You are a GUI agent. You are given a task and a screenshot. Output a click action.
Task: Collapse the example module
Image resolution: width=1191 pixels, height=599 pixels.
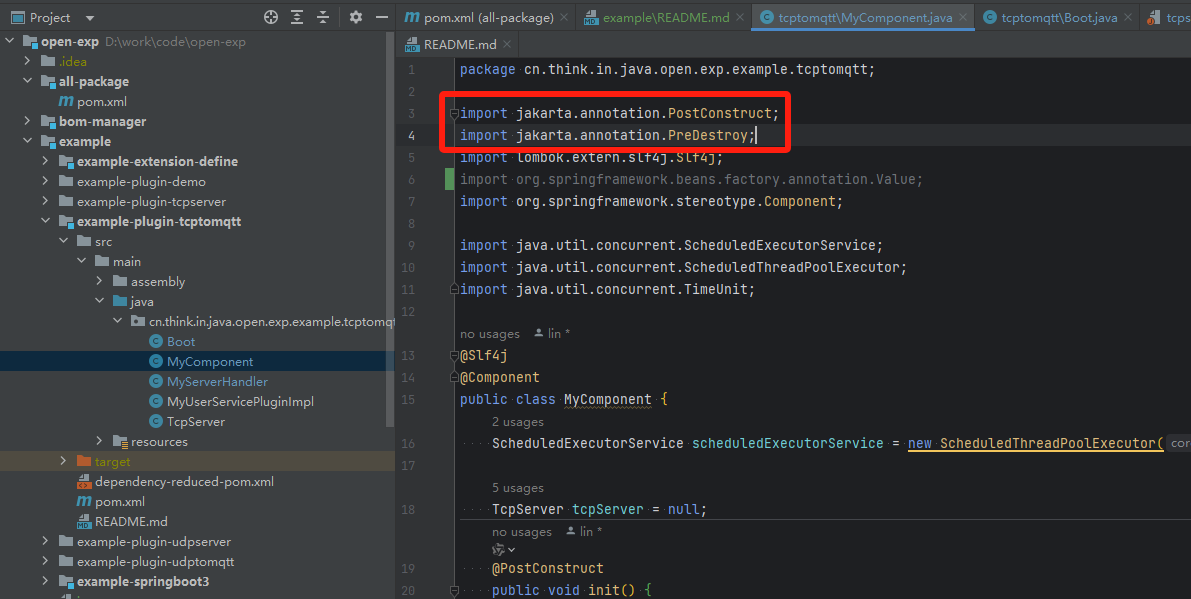(x=28, y=141)
